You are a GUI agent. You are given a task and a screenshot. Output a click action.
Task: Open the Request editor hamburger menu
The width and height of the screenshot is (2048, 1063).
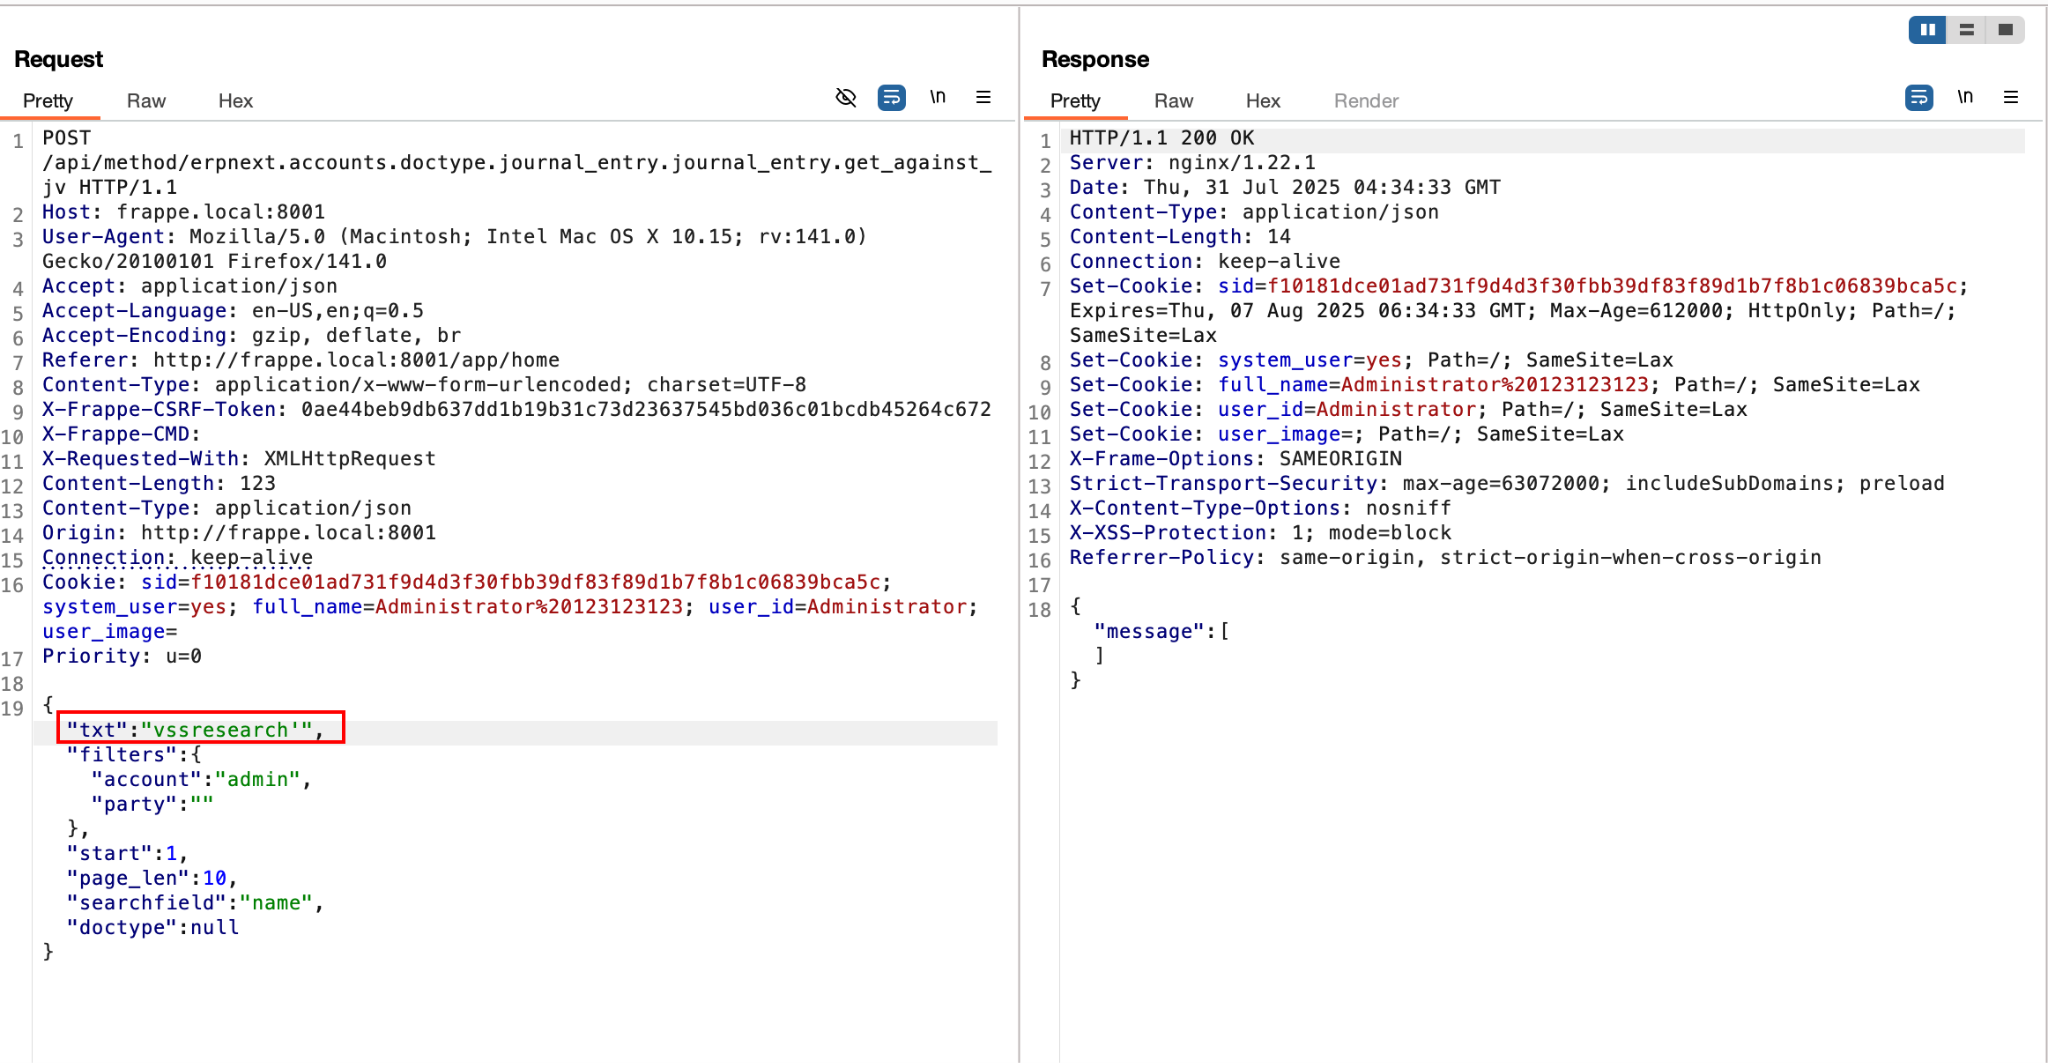click(x=983, y=97)
